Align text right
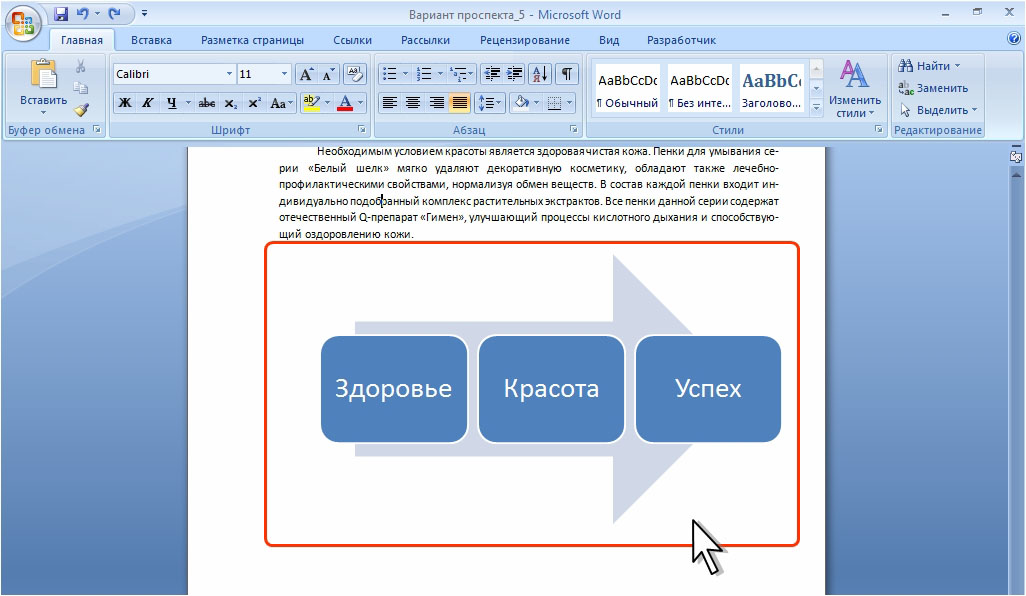 pos(436,103)
